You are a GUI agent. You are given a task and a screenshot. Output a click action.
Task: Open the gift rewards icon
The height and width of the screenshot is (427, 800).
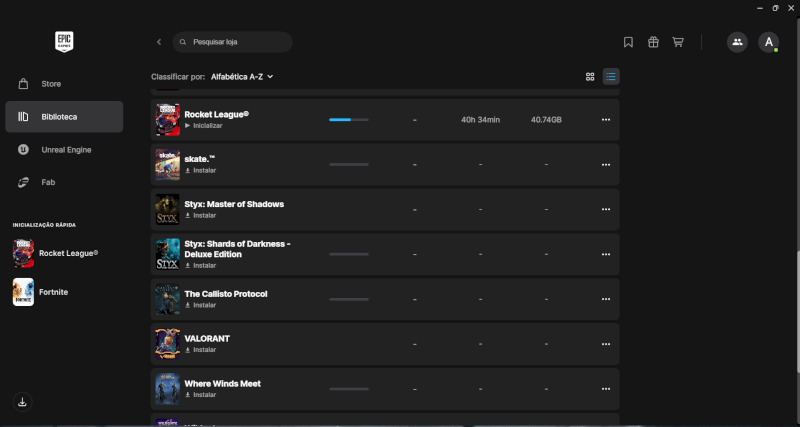653,42
